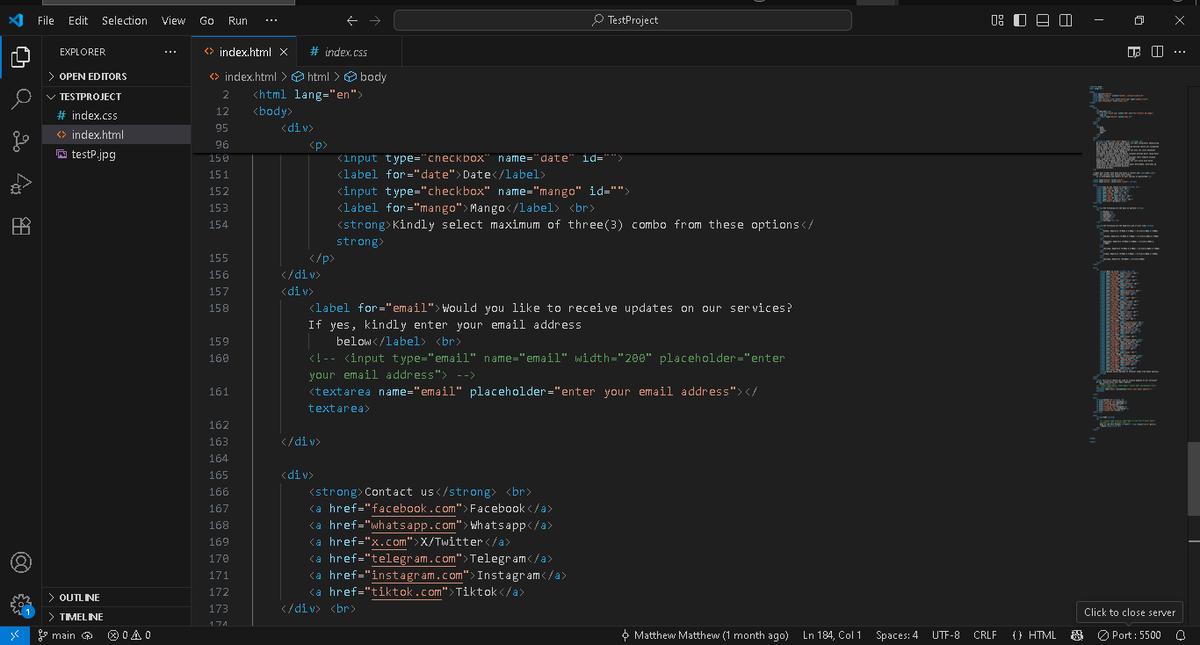
Task: Click the Go Forward arrow
Action: pos(375,20)
